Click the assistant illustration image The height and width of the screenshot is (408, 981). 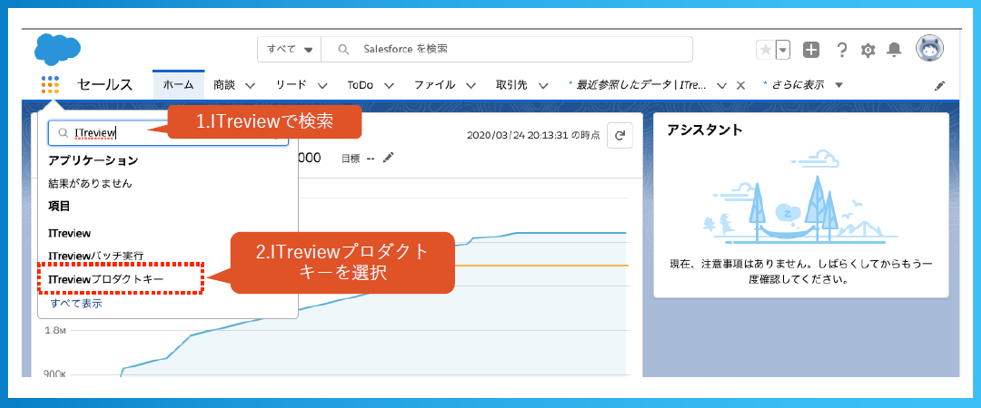pos(801,196)
